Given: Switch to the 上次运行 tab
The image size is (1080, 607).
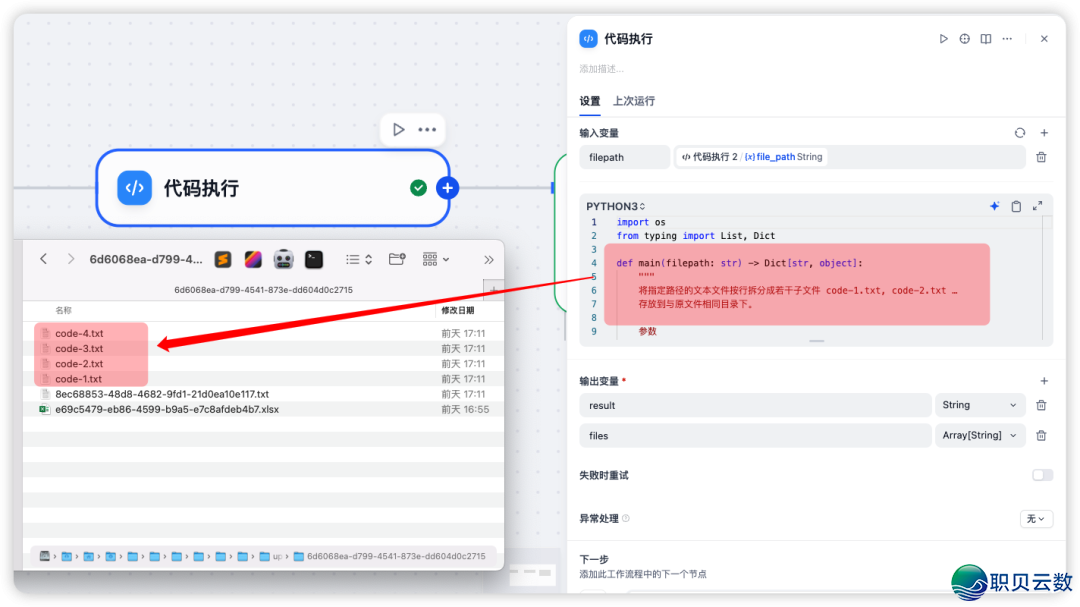Looking at the screenshot, I should [x=634, y=101].
